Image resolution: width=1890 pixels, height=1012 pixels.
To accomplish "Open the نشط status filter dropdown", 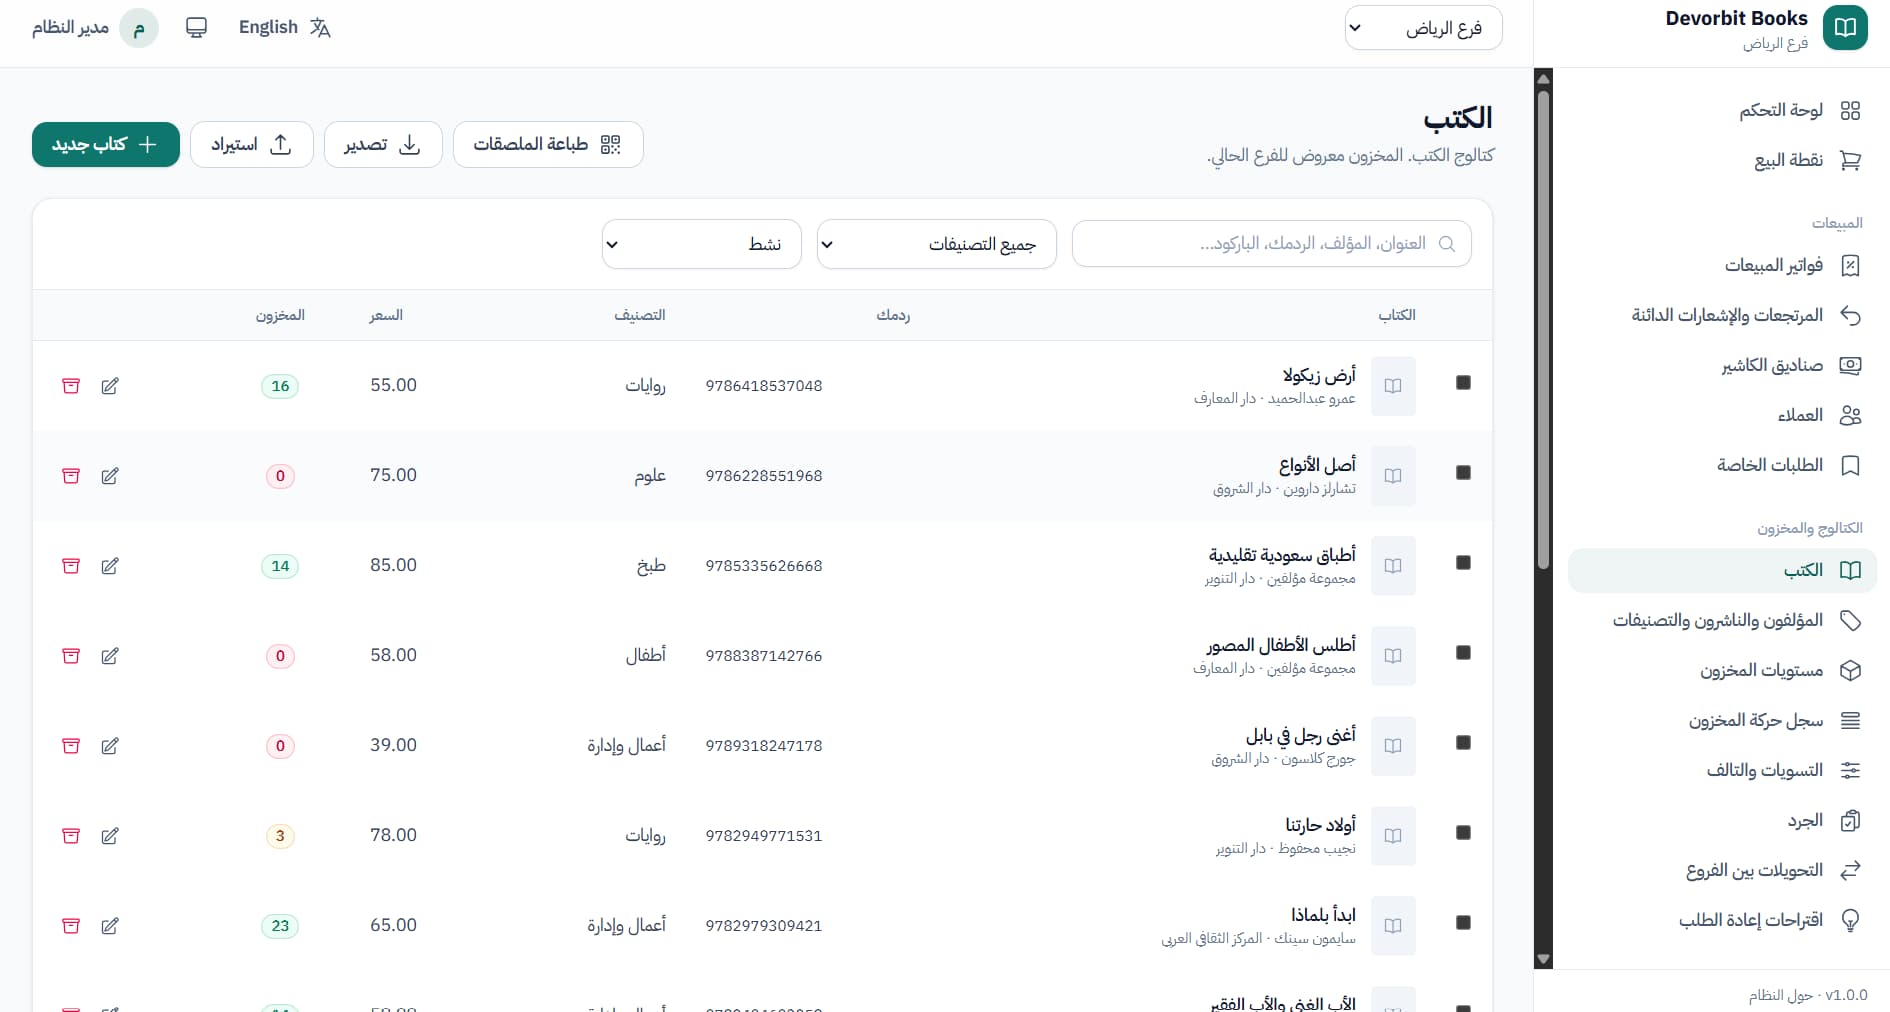I will [x=702, y=244].
